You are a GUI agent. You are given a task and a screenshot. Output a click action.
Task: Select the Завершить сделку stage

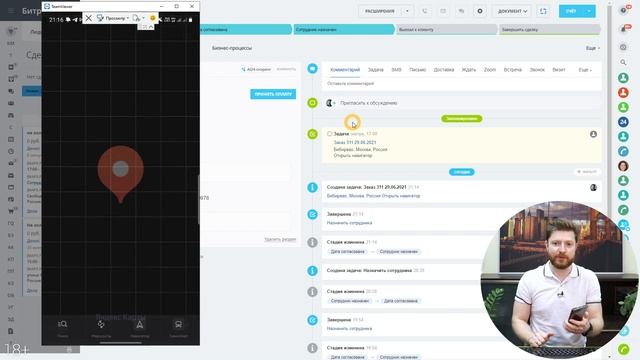550,29
